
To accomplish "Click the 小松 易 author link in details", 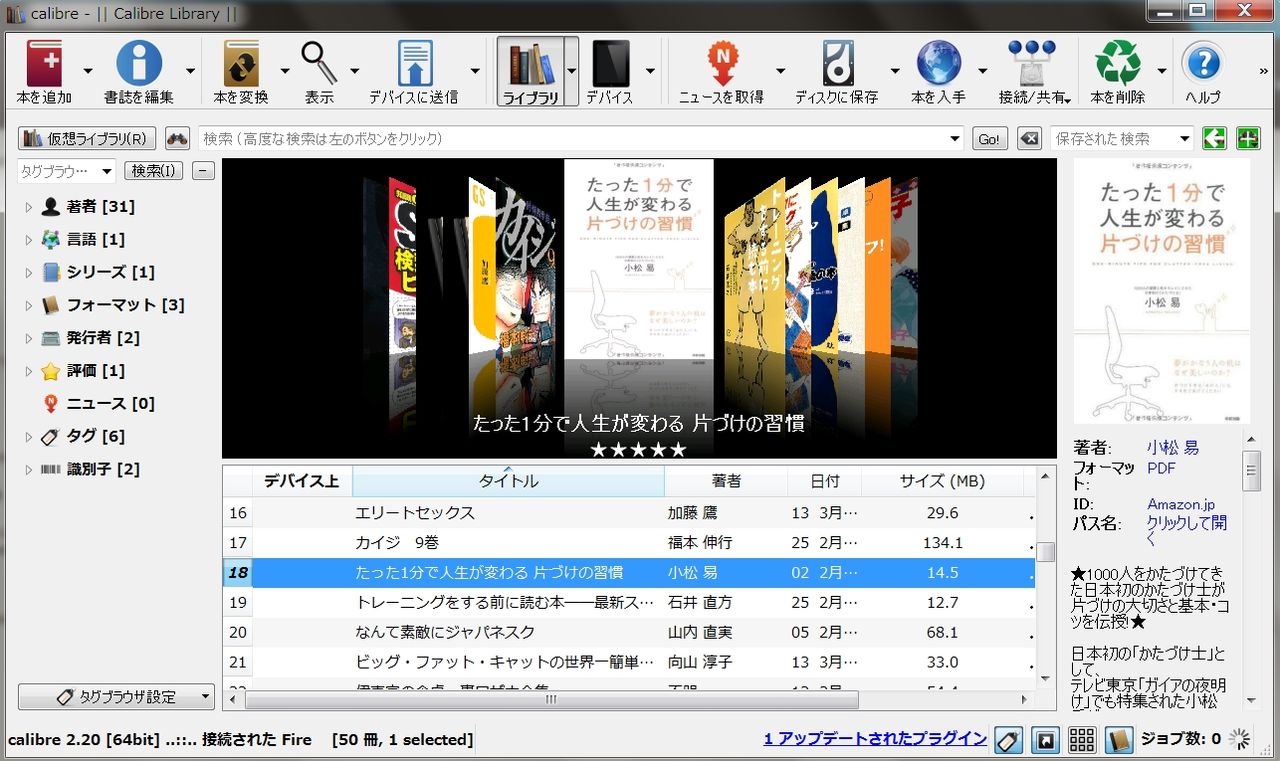I will pos(1173,448).
